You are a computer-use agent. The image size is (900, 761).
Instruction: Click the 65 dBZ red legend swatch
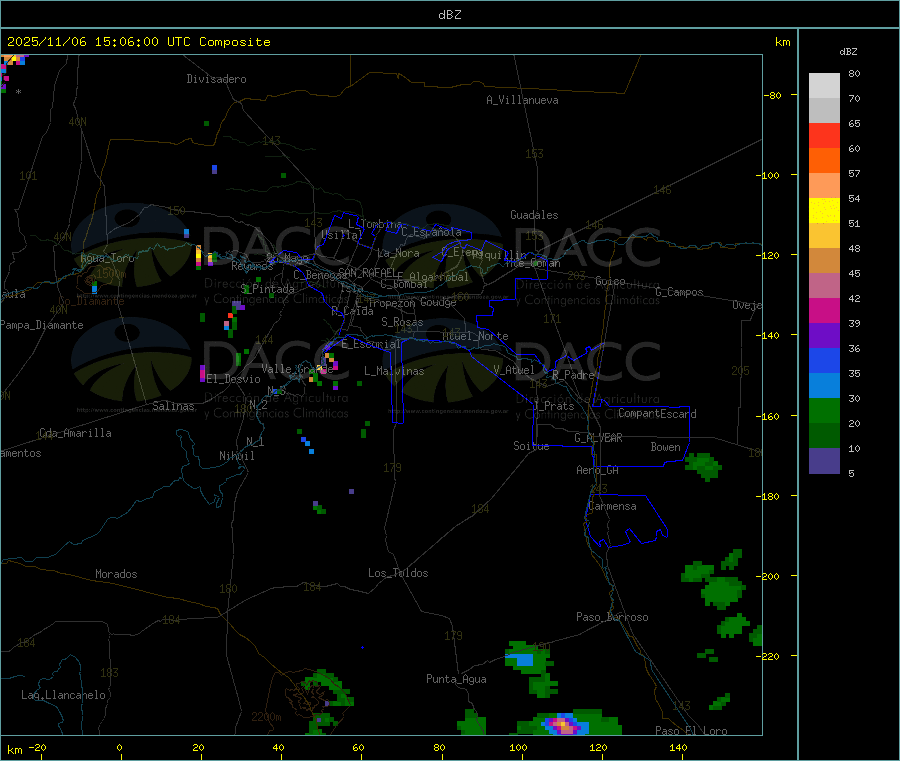tap(824, 135)
